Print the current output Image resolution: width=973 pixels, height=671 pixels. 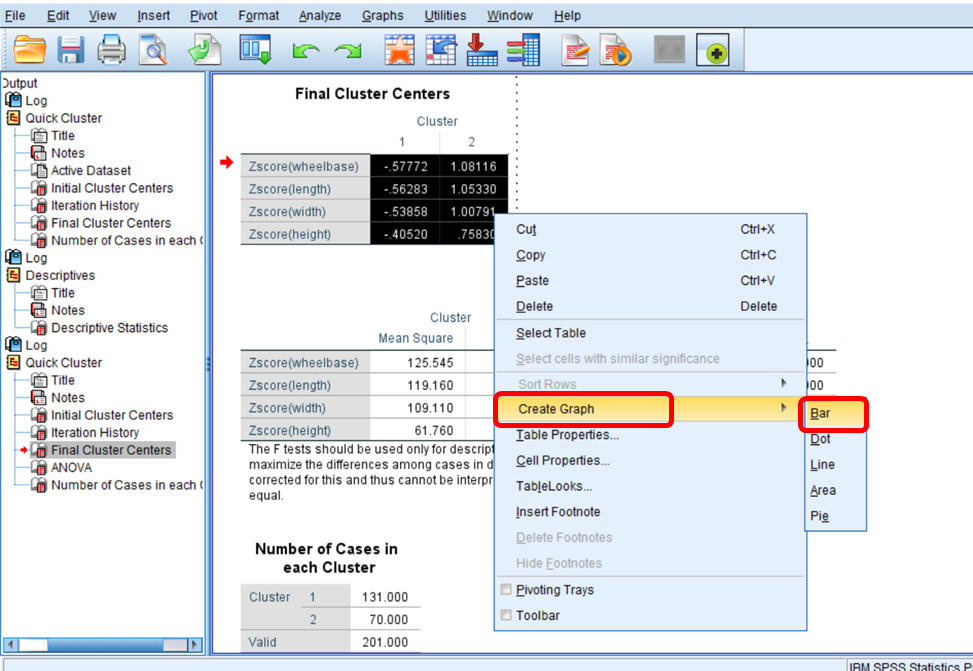[x=110, y=50]
